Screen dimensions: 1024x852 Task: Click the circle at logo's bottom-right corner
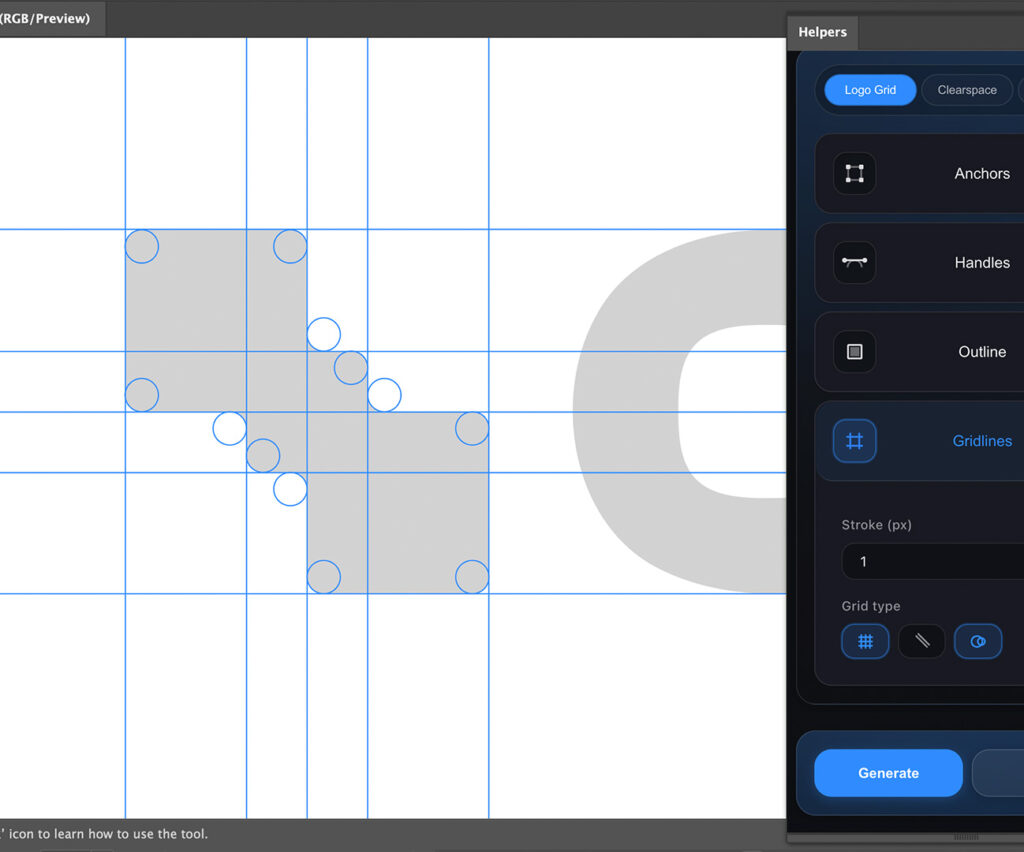(472, 577)
